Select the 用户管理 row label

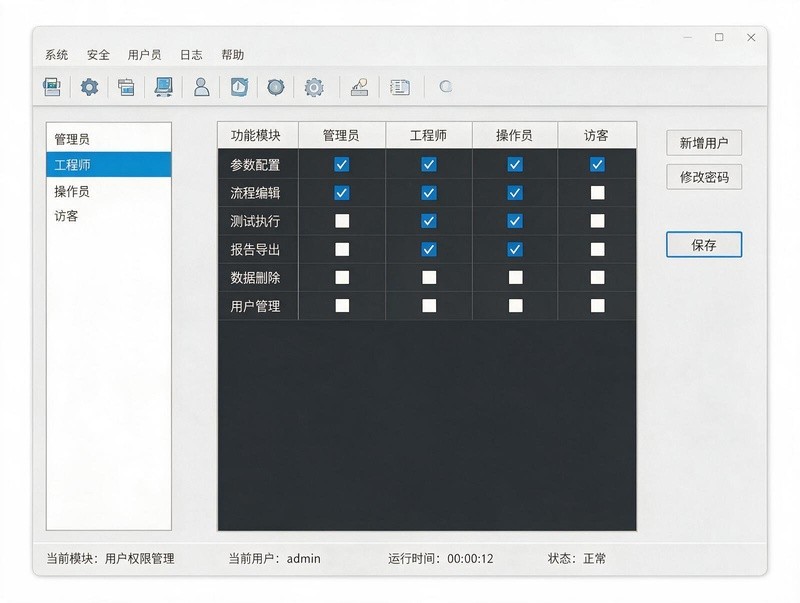click(255, 306)
